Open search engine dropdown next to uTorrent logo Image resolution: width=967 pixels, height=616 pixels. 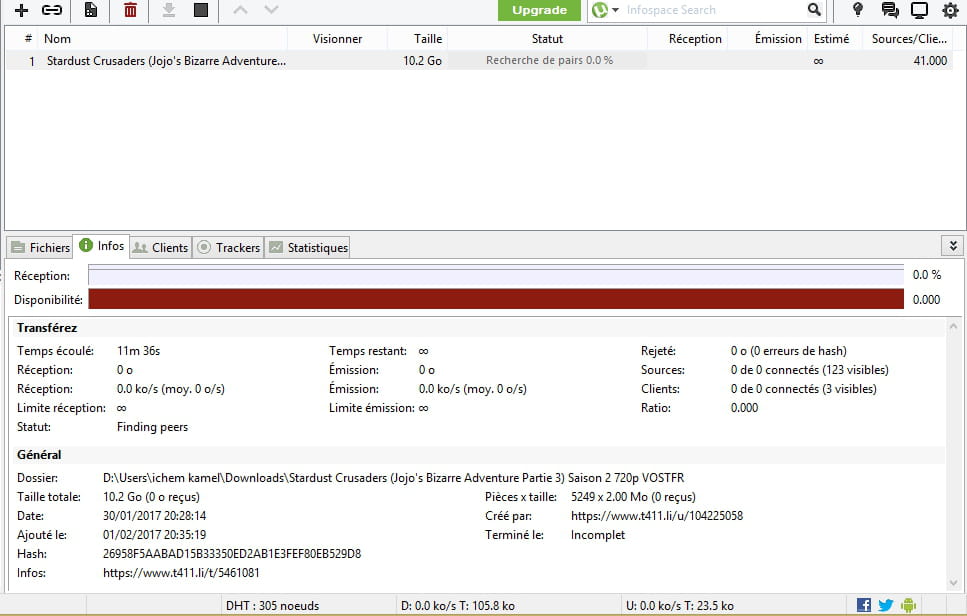(x=615, y=10)
